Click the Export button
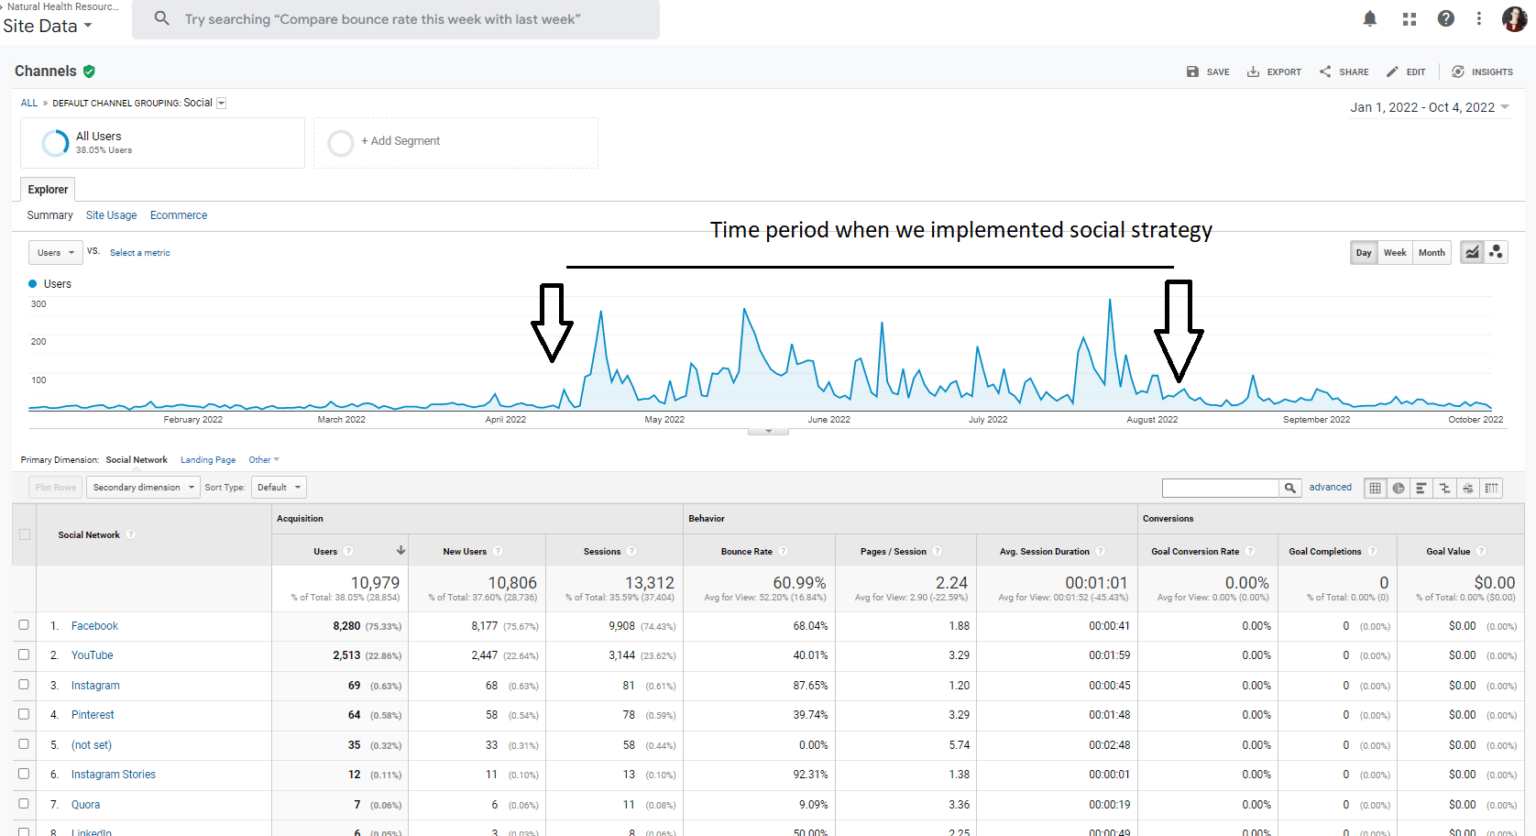This screenshot has height=836, width=1536. click(1274, 72)
